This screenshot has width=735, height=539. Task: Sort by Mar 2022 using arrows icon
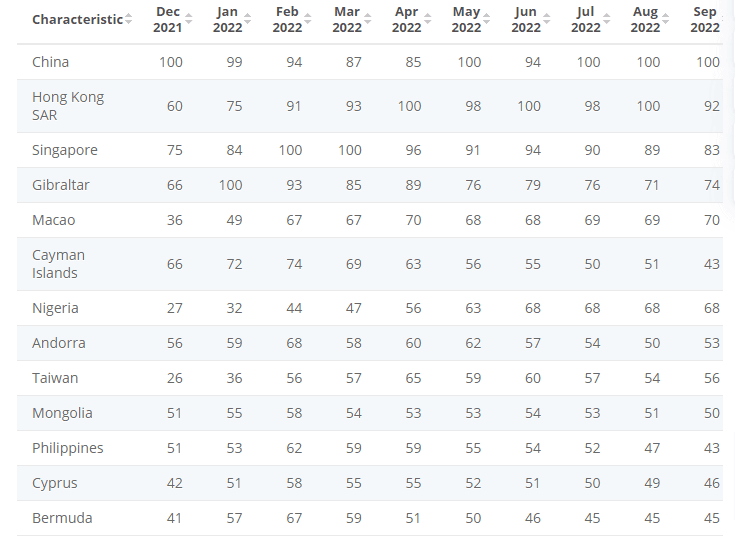pos(368,20)
